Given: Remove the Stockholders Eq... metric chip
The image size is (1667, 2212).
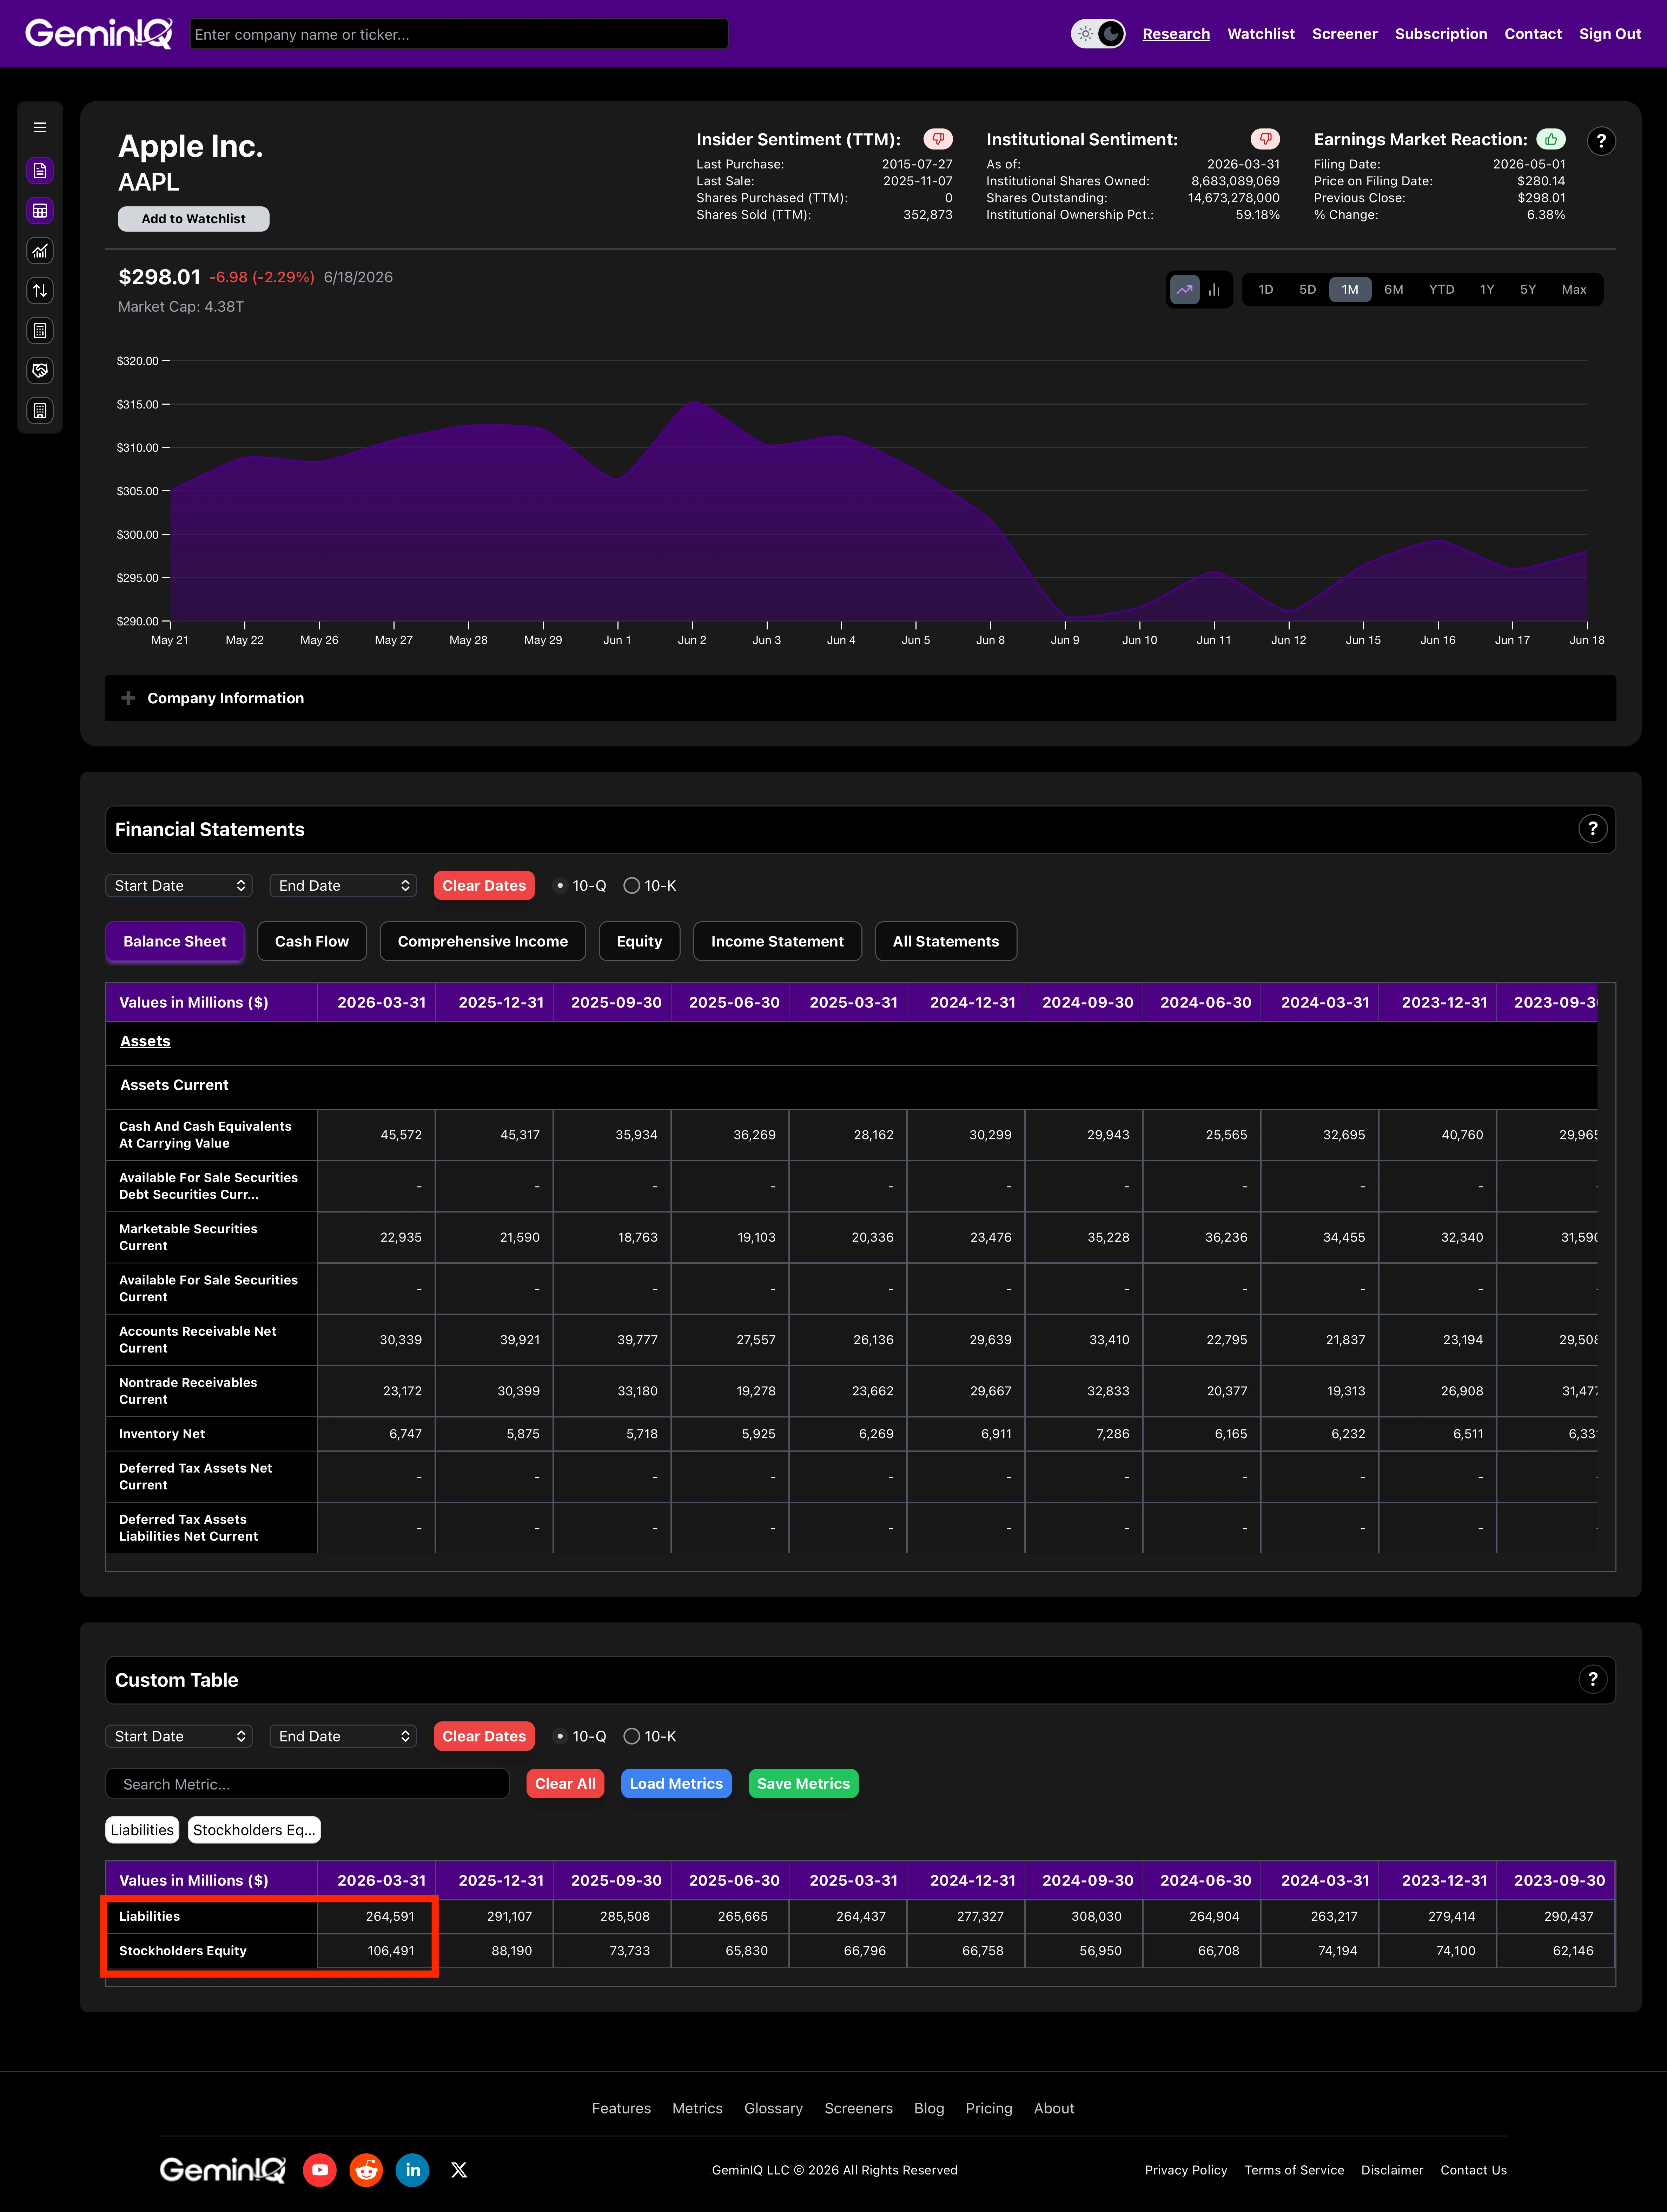Looking at the screenshot, I should (254, 1830).
